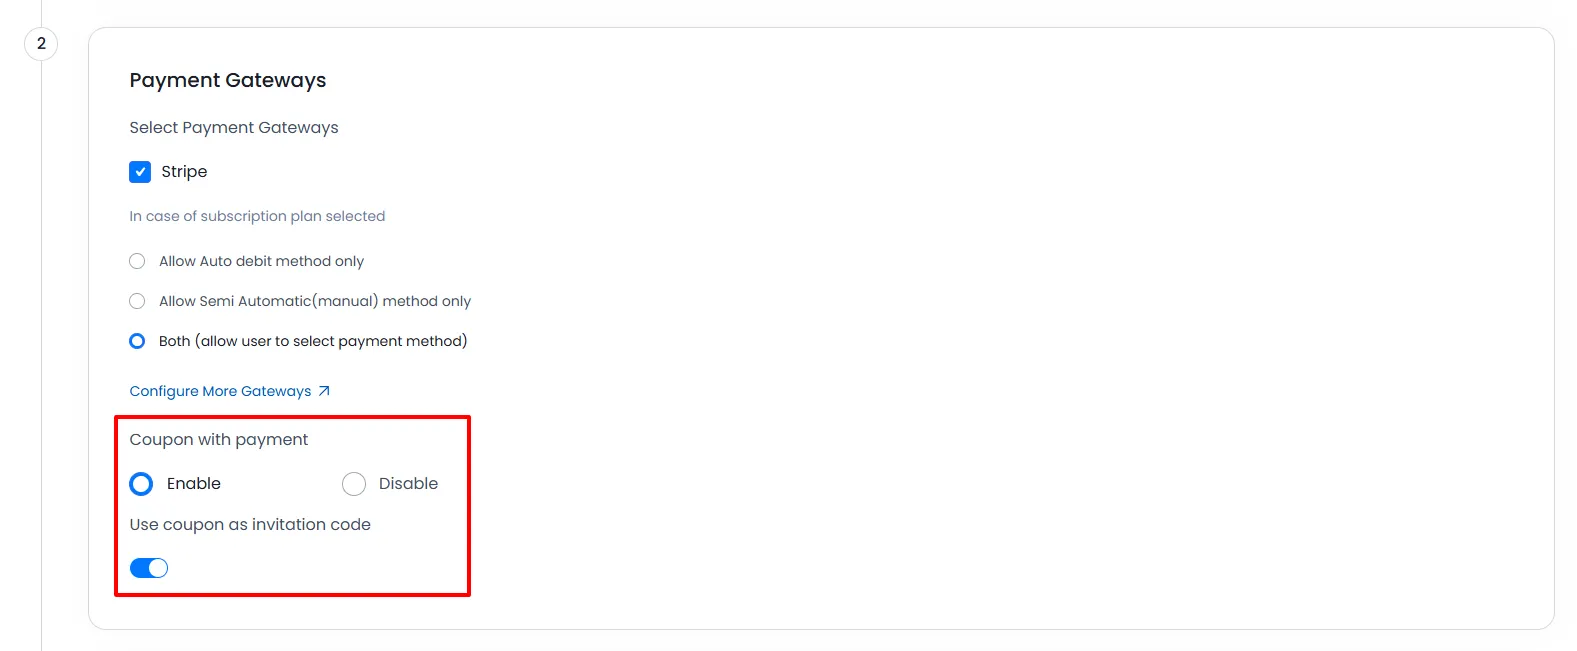Click the 'Enable' label text
The image size is (1577, 651).
(x=194, y=484)
